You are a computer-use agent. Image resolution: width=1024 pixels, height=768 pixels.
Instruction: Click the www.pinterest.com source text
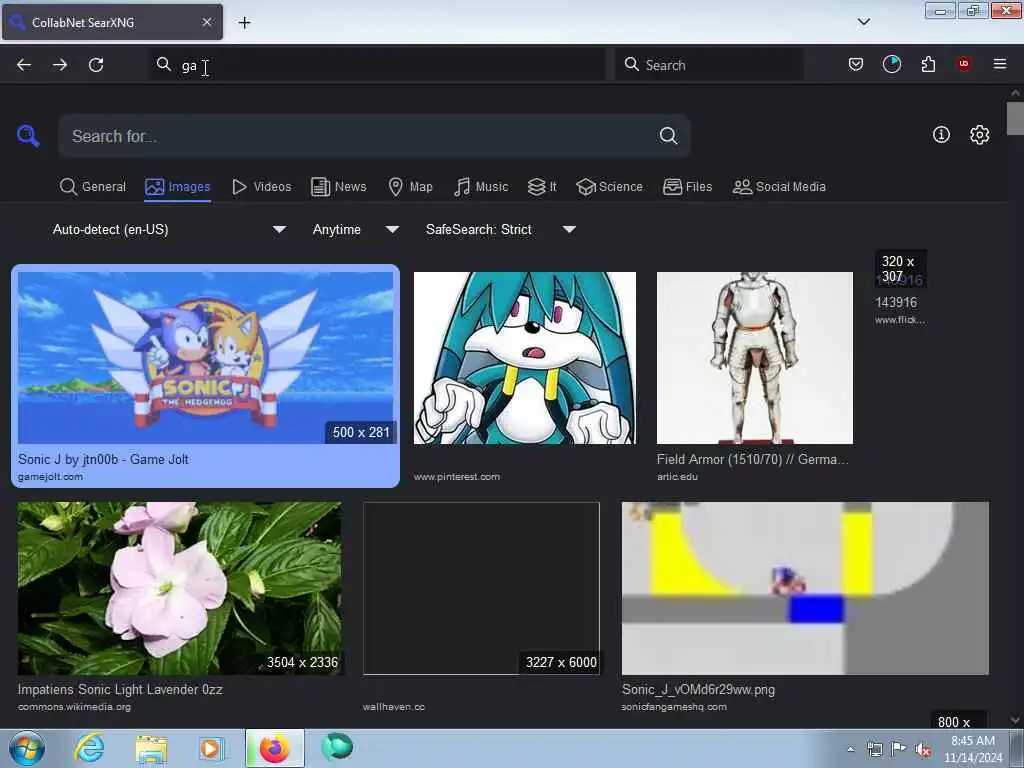(456, 477)
